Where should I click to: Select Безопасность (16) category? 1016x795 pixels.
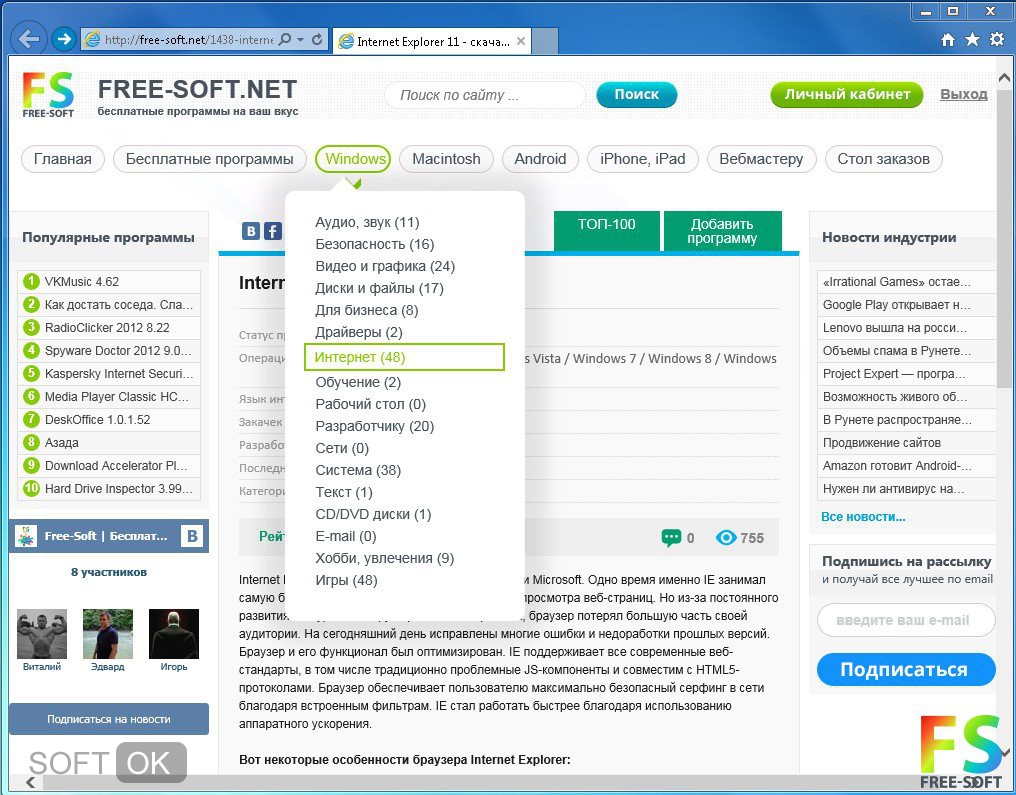point(375,244)
